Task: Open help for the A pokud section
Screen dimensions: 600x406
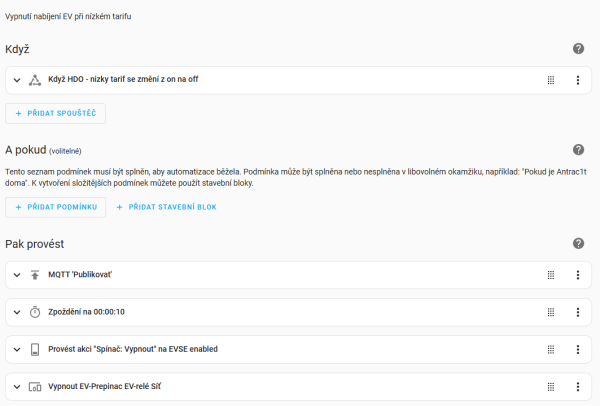Action: (578, 150)
